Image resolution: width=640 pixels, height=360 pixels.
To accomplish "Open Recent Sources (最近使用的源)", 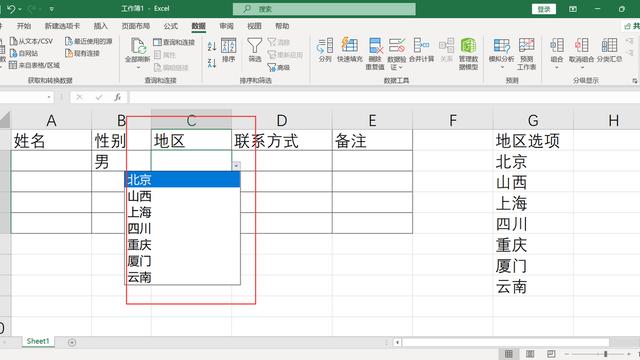I will (88, 41).
